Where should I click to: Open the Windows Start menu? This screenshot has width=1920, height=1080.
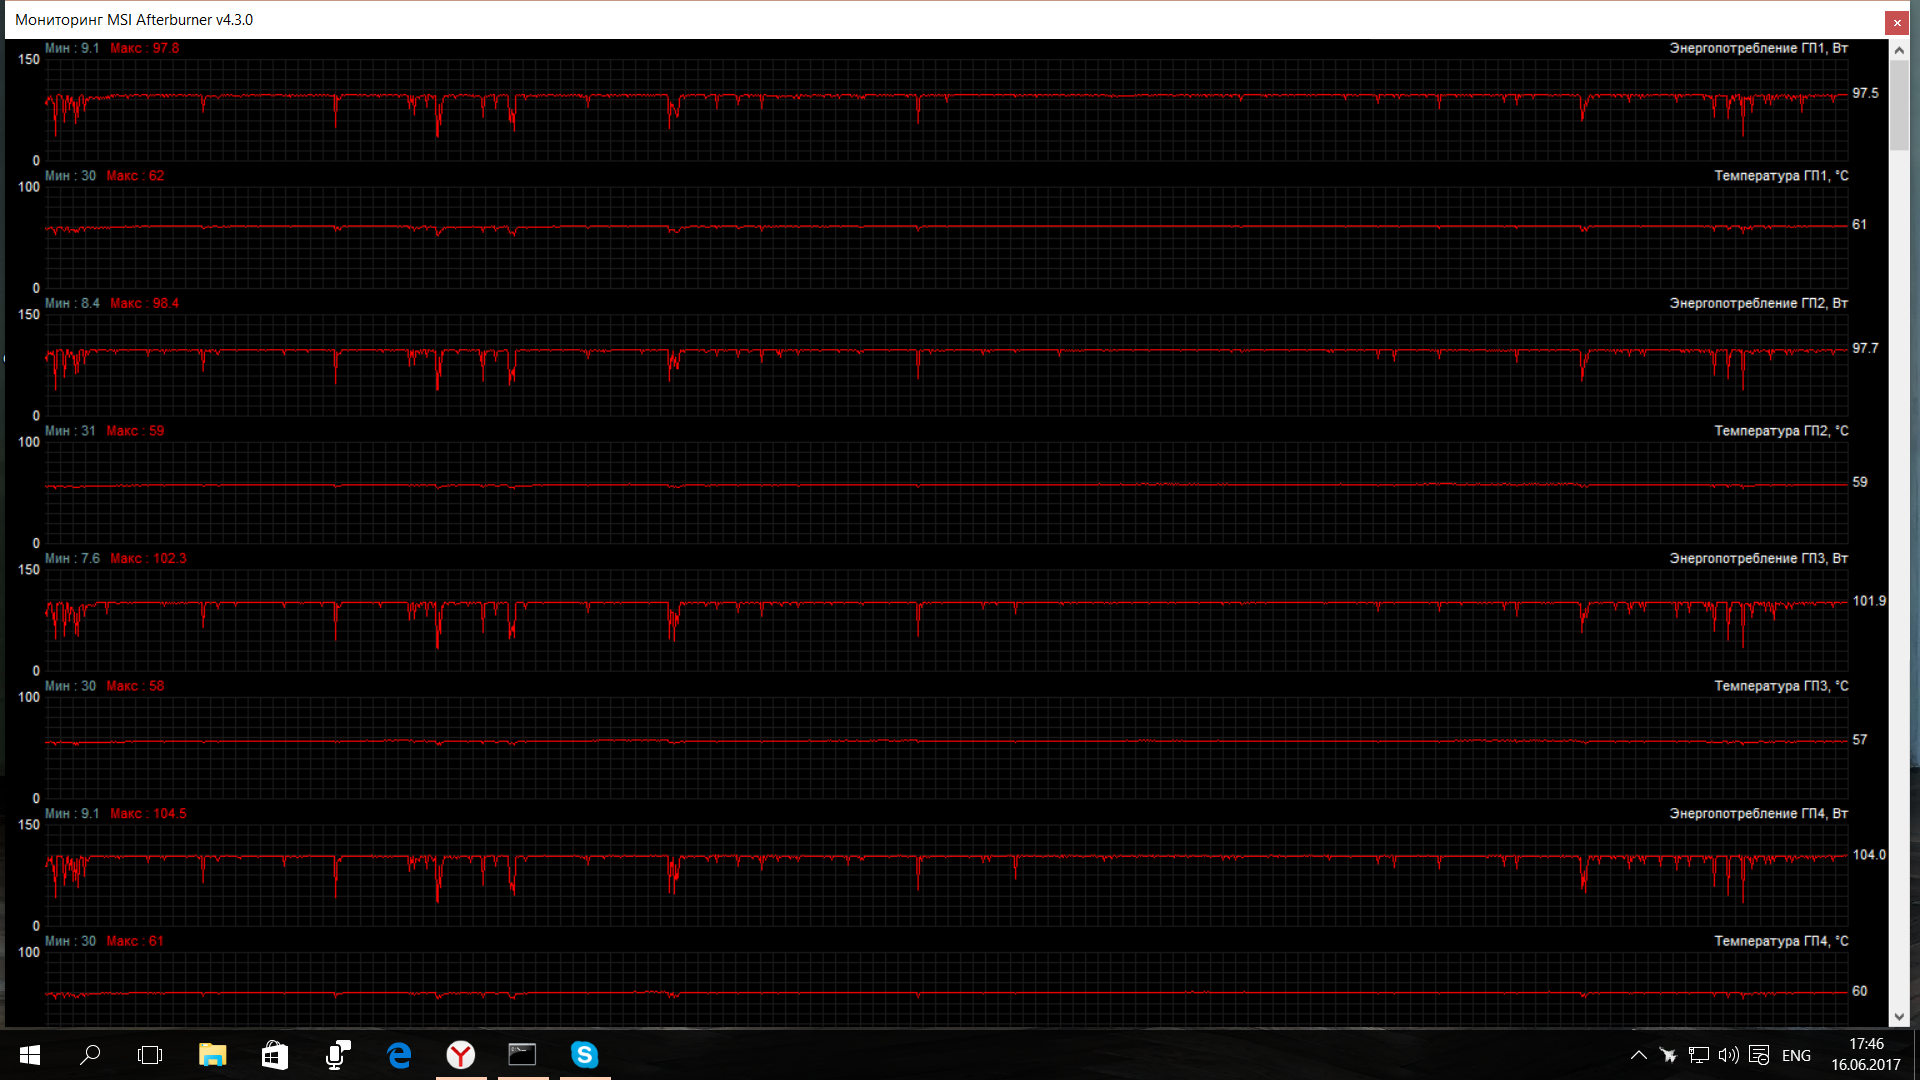29,1055
